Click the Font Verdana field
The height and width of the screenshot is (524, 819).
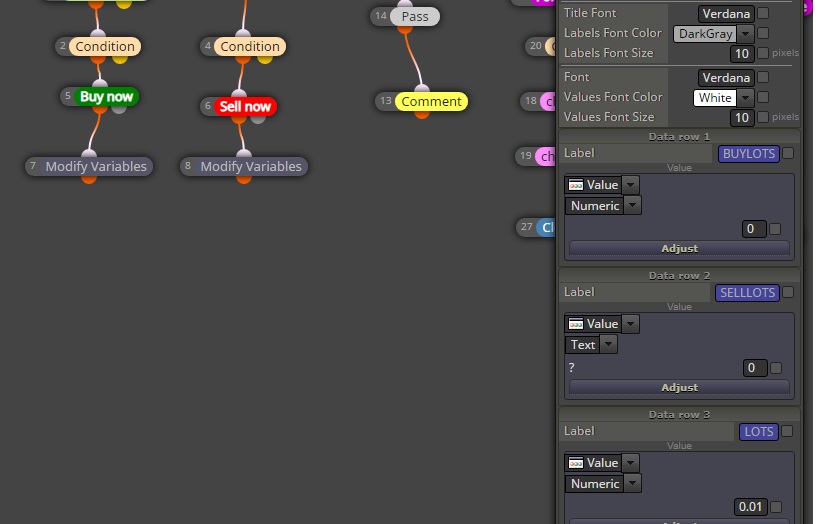(726, 78)
